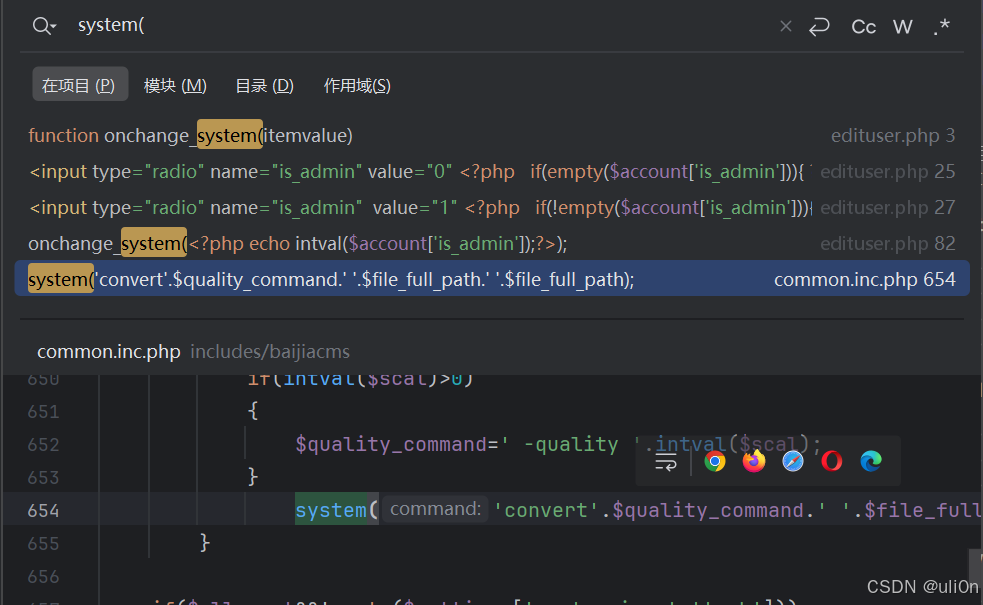Click the system( call on line 654
Image resolution: width=983 pixels, height=605 pixels.
pyautogui.click(x=337, y=510)
